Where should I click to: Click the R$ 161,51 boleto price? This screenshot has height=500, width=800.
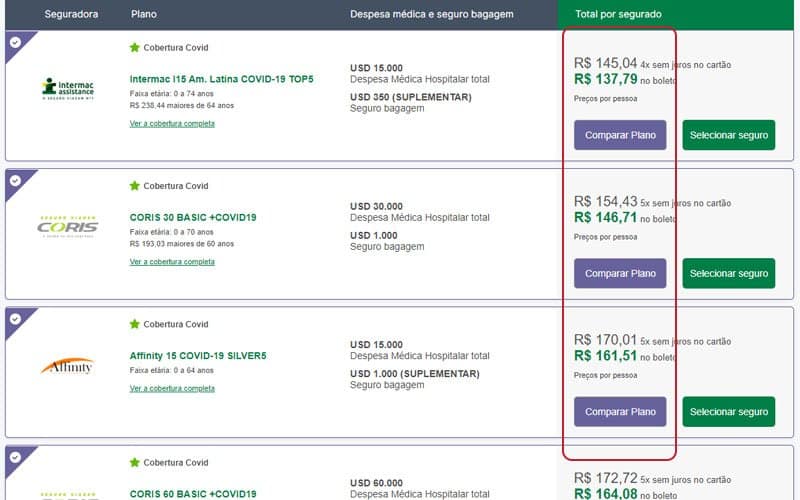click(606, 356)
